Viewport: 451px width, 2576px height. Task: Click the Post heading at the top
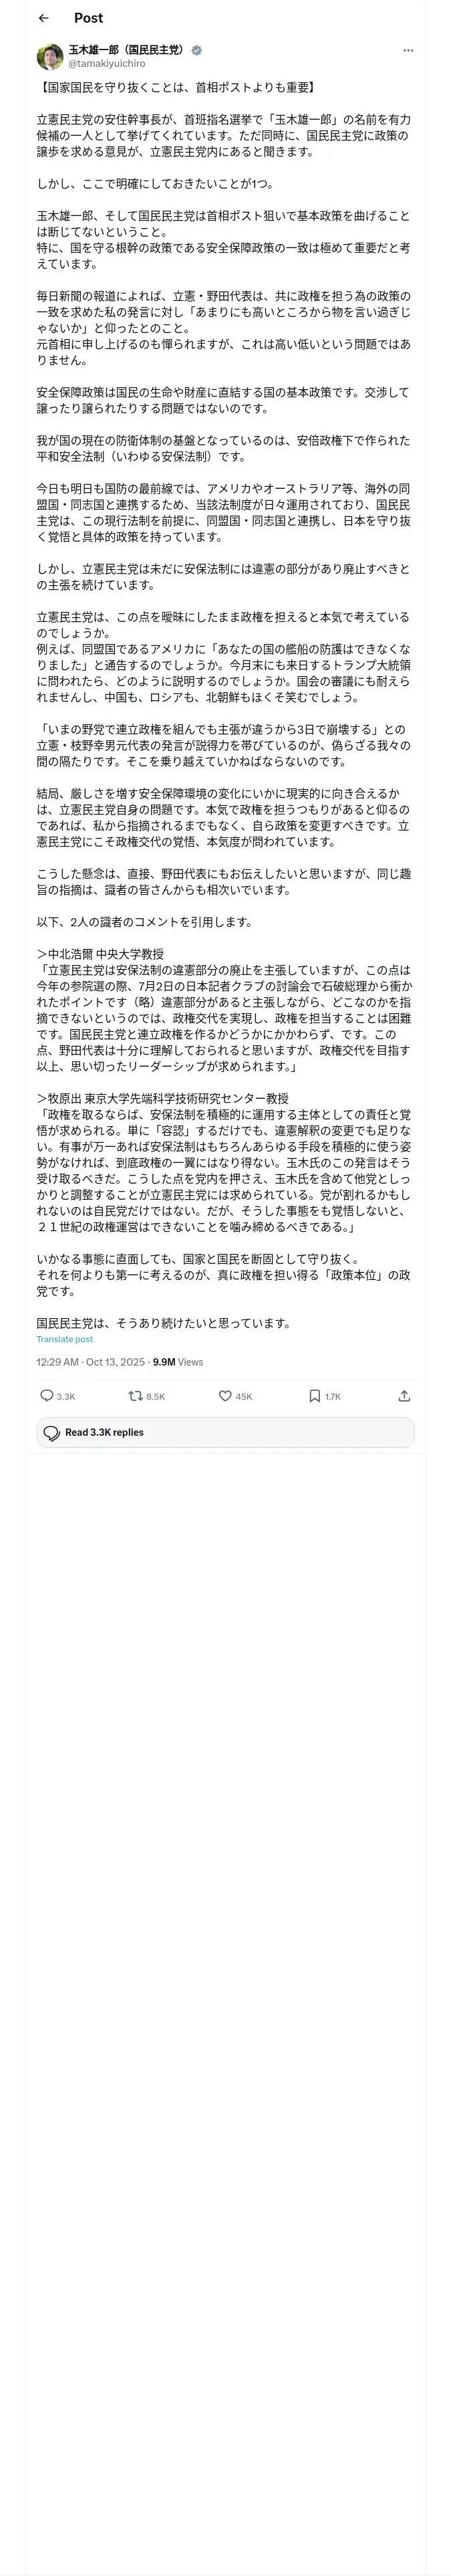coord(88,18)
